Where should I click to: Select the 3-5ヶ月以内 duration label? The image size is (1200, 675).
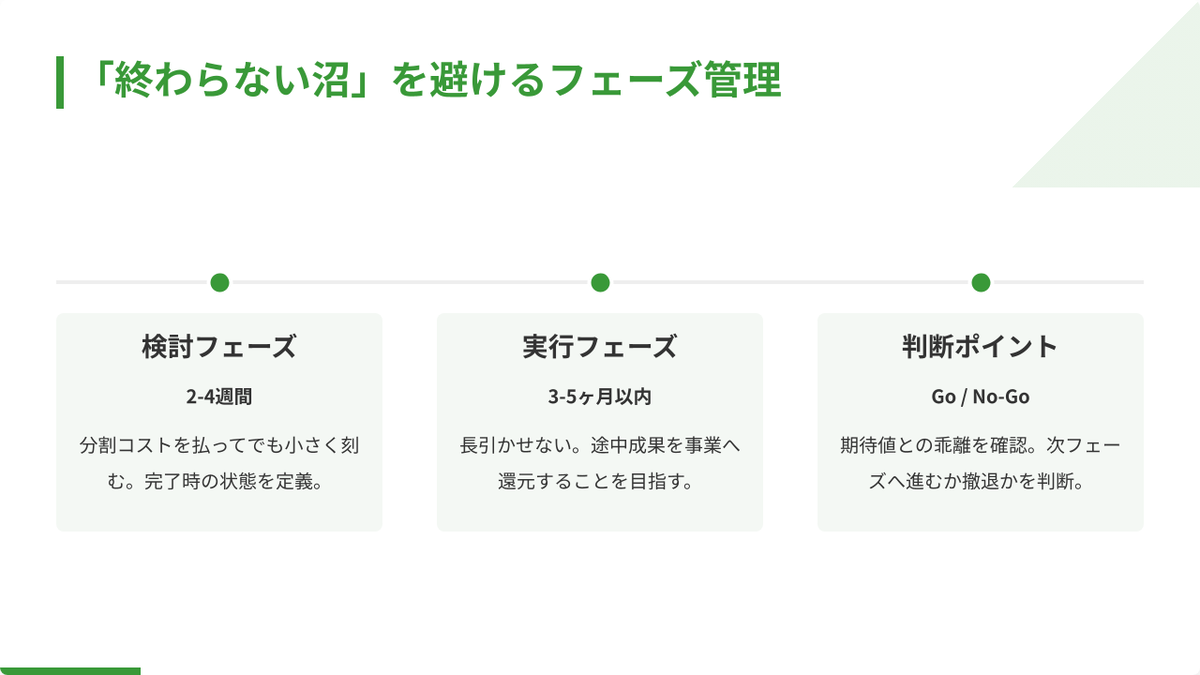pos(600,397)
